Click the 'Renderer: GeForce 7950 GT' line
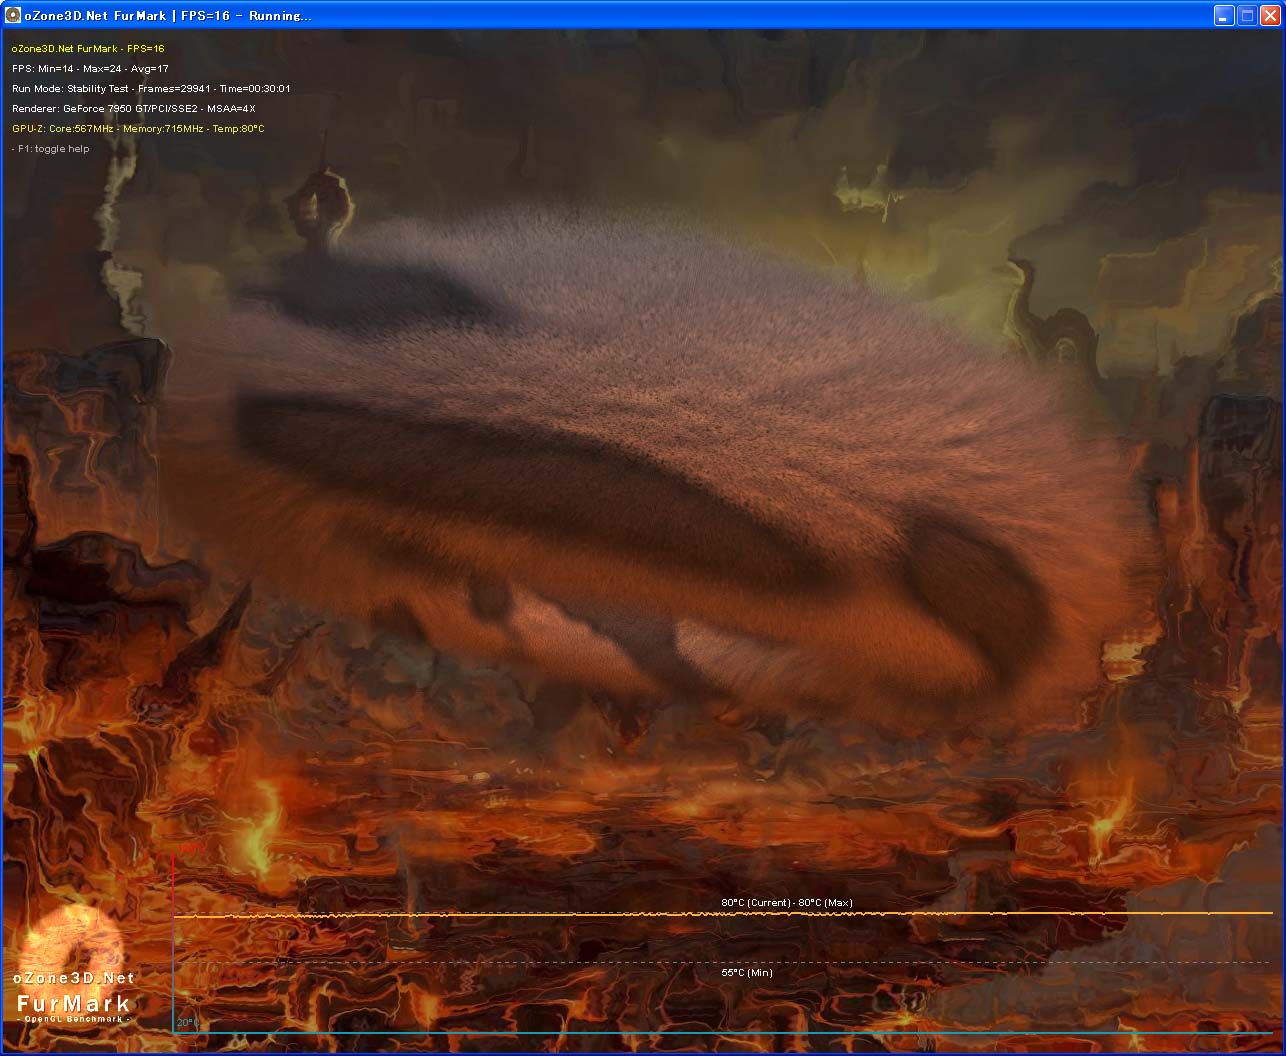 click(134, 108)
